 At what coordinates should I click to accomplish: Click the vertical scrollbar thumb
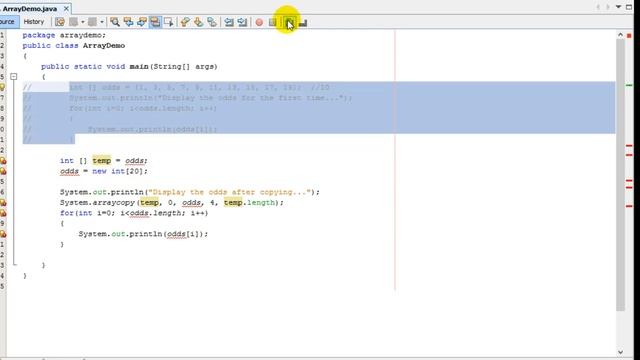coord(620,176)
